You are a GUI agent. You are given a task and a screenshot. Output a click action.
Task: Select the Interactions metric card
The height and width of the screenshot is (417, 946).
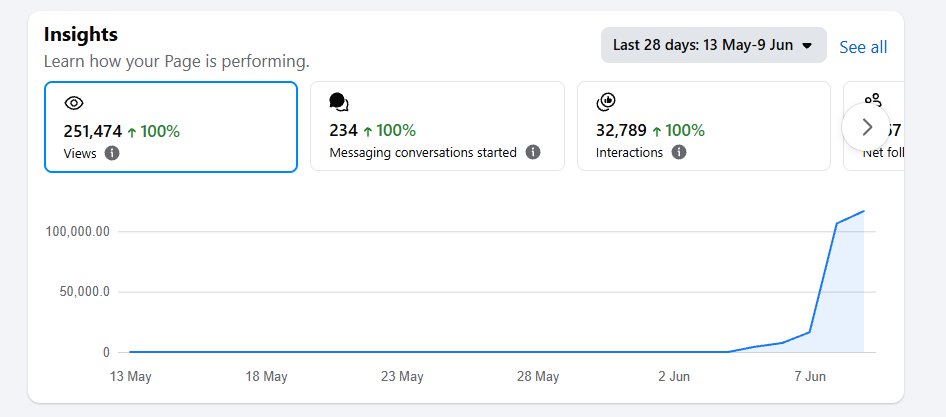704,126
